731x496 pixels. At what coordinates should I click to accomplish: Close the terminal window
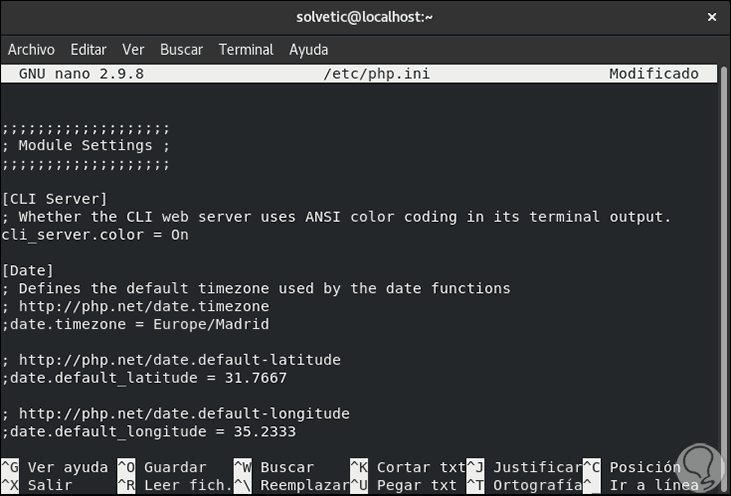click(x=711, y=16)
